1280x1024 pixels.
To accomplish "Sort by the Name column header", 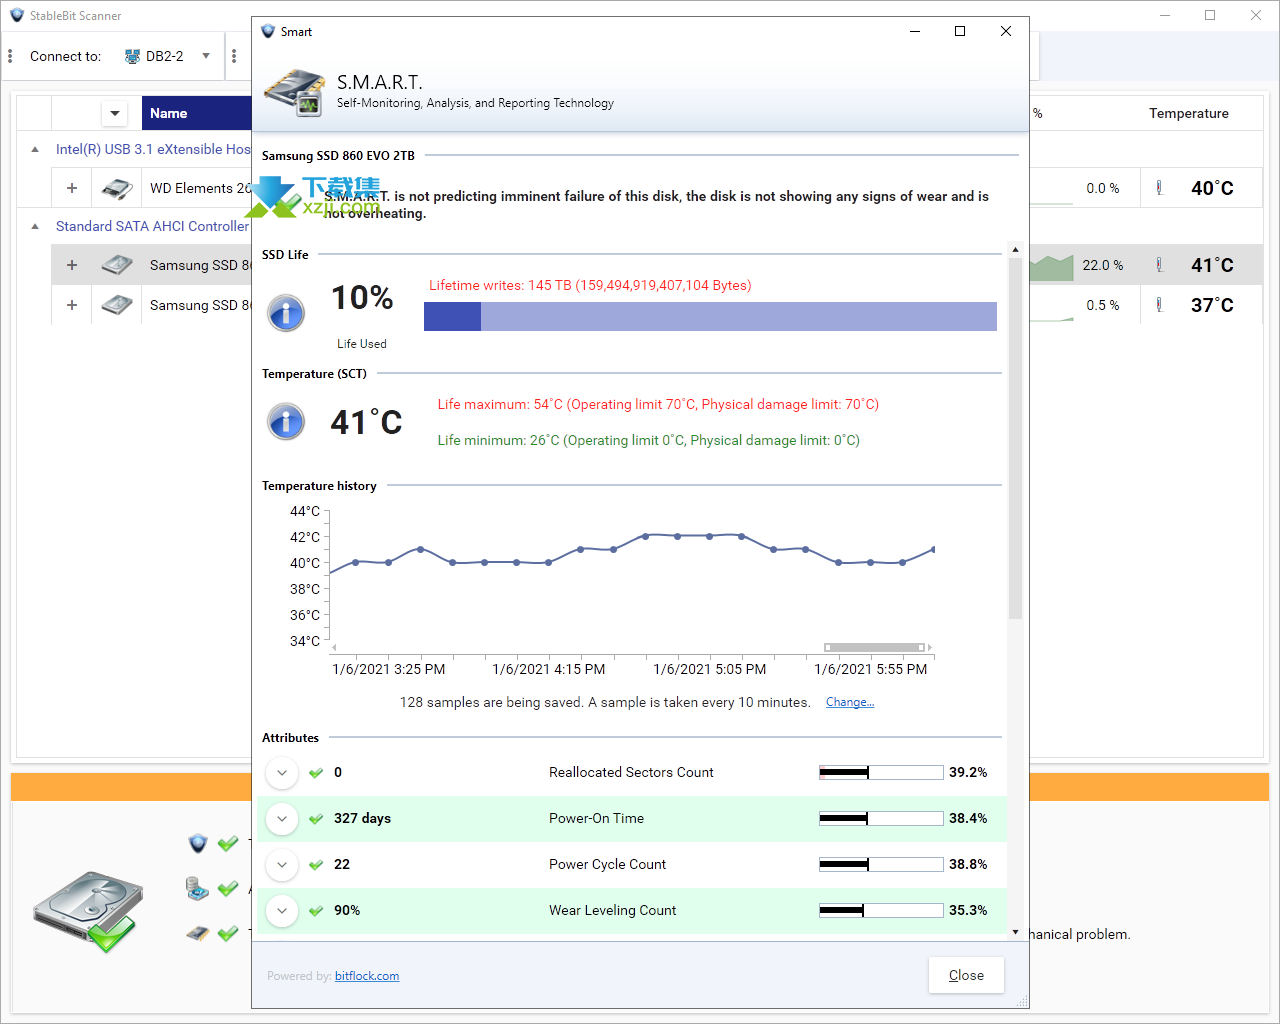I will 195,113.
